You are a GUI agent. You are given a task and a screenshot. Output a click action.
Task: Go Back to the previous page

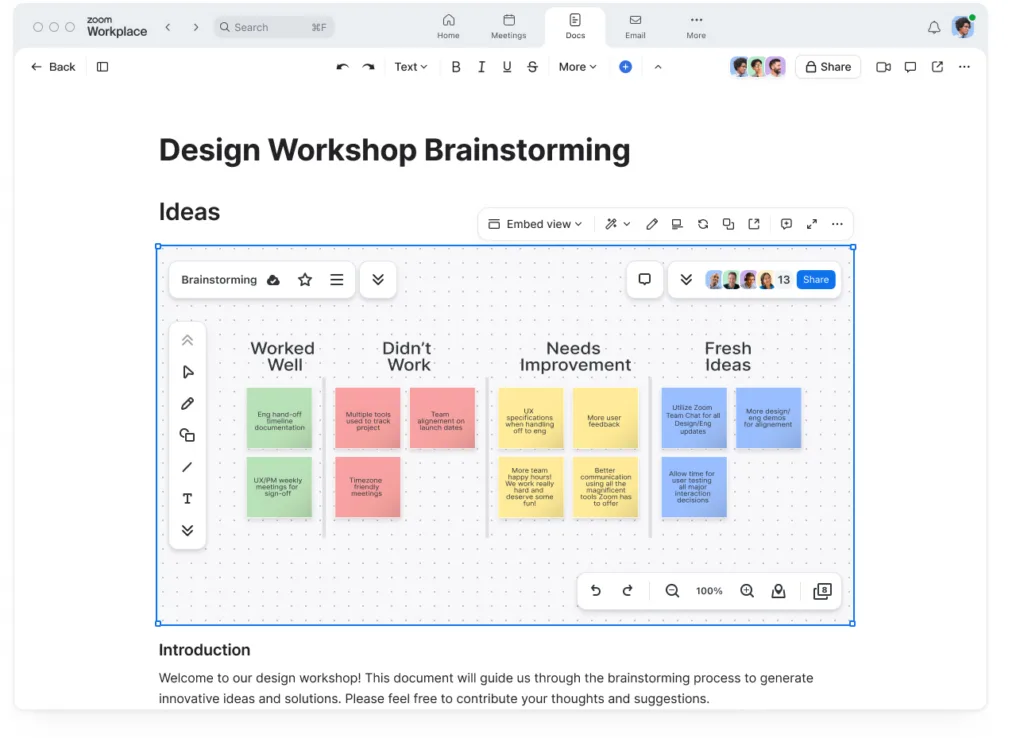[x=53, y=67]
